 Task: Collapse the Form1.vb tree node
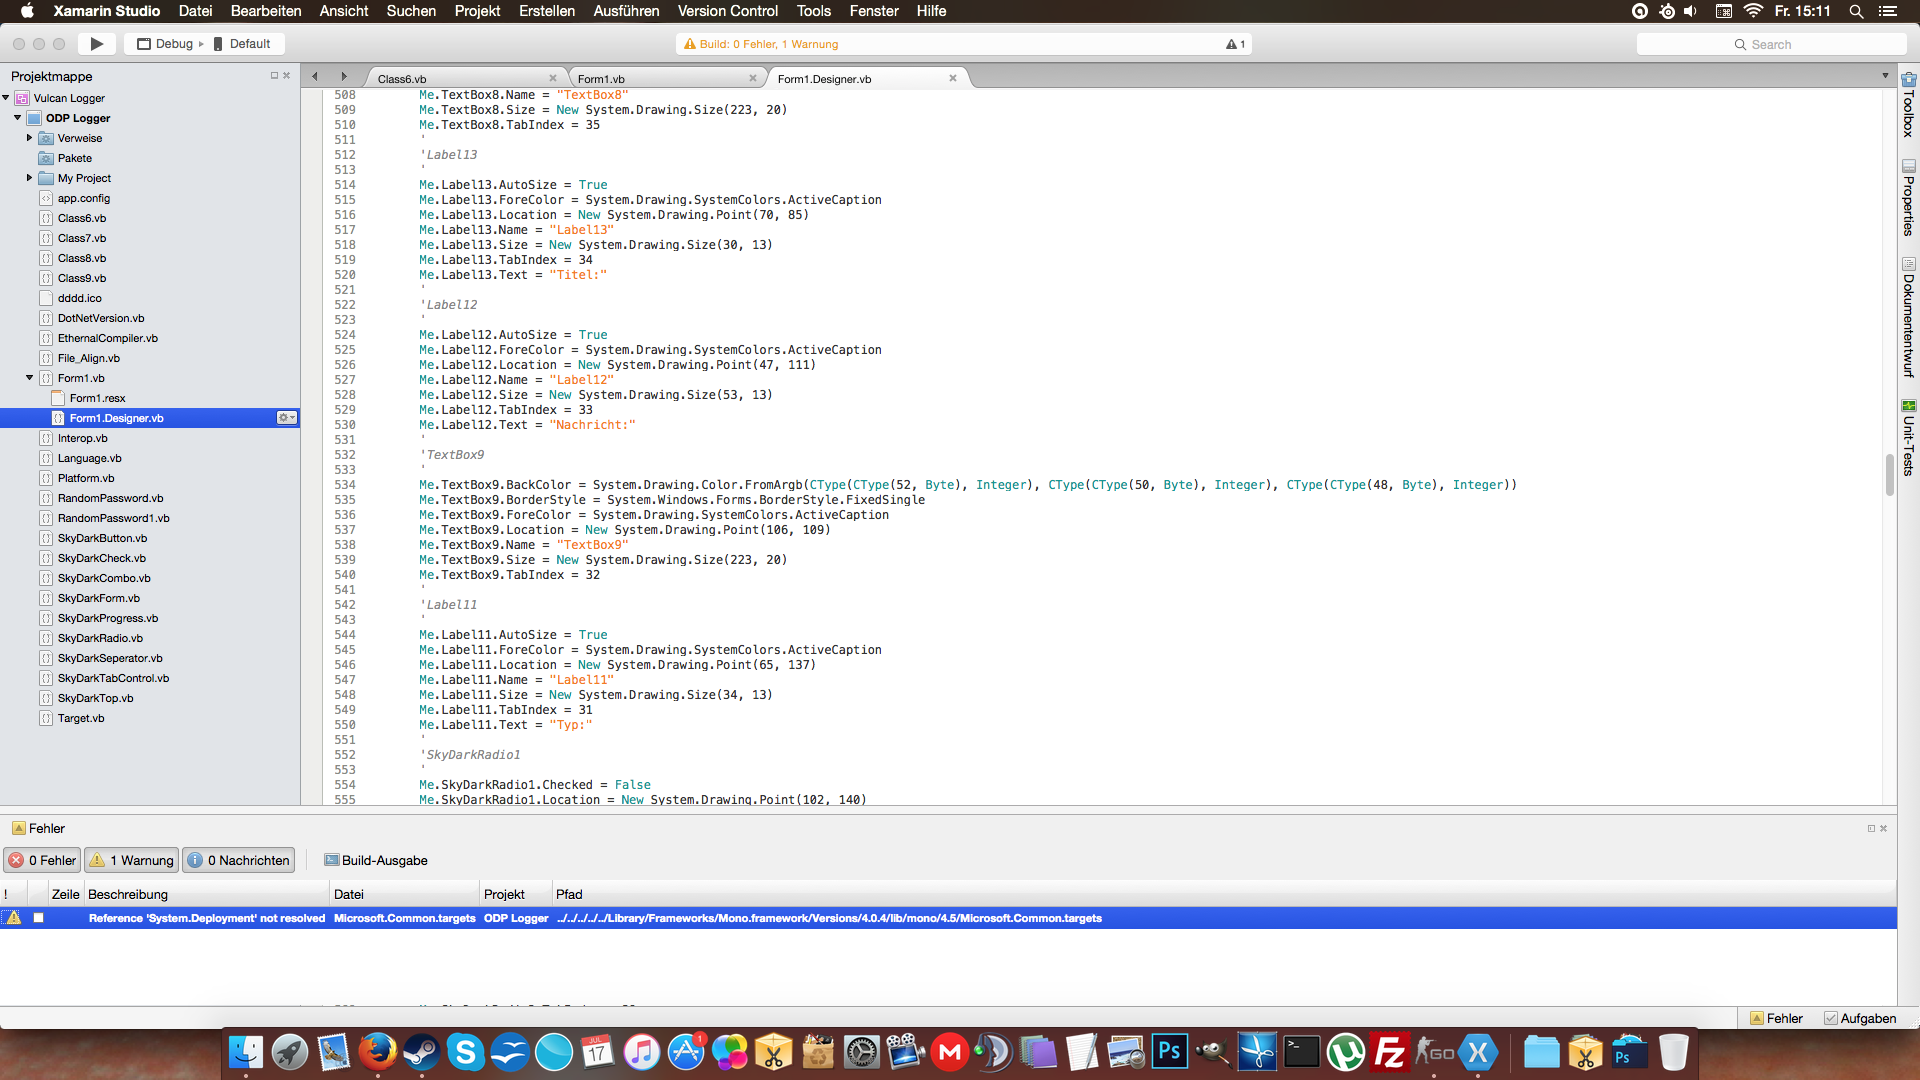point(29,378)
